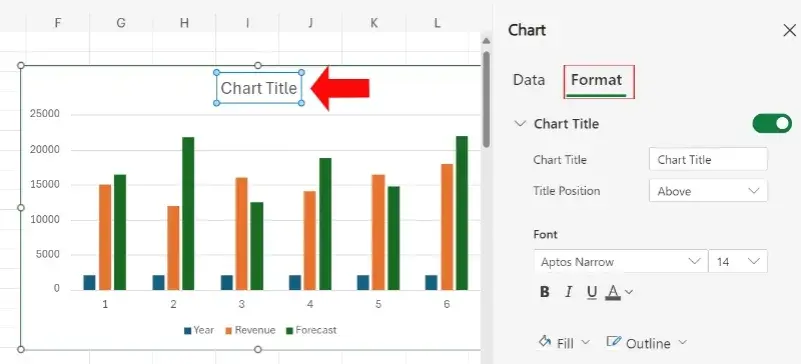The image size is (801, 364).
Task: Click the 10000 axis label
Action: pyautogui.click(x=45, y=220)
